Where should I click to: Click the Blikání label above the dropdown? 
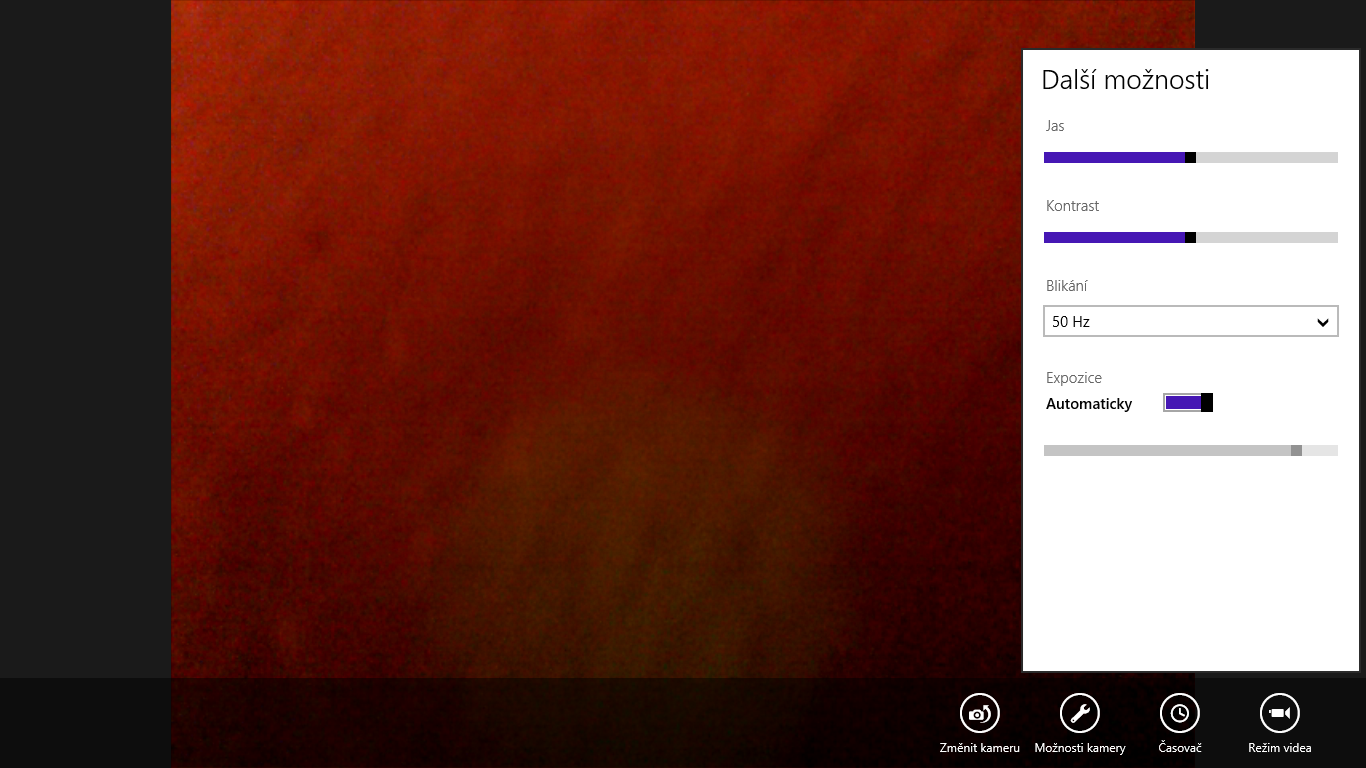coord(1066,285)
